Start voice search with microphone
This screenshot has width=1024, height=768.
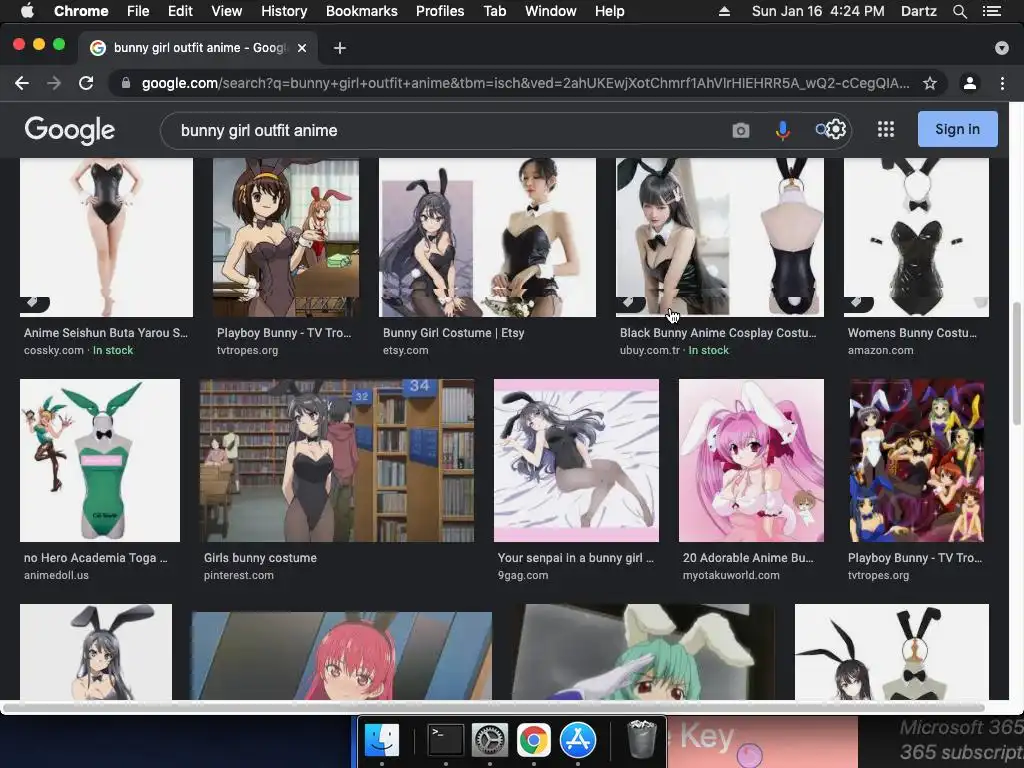pos(782,130)
